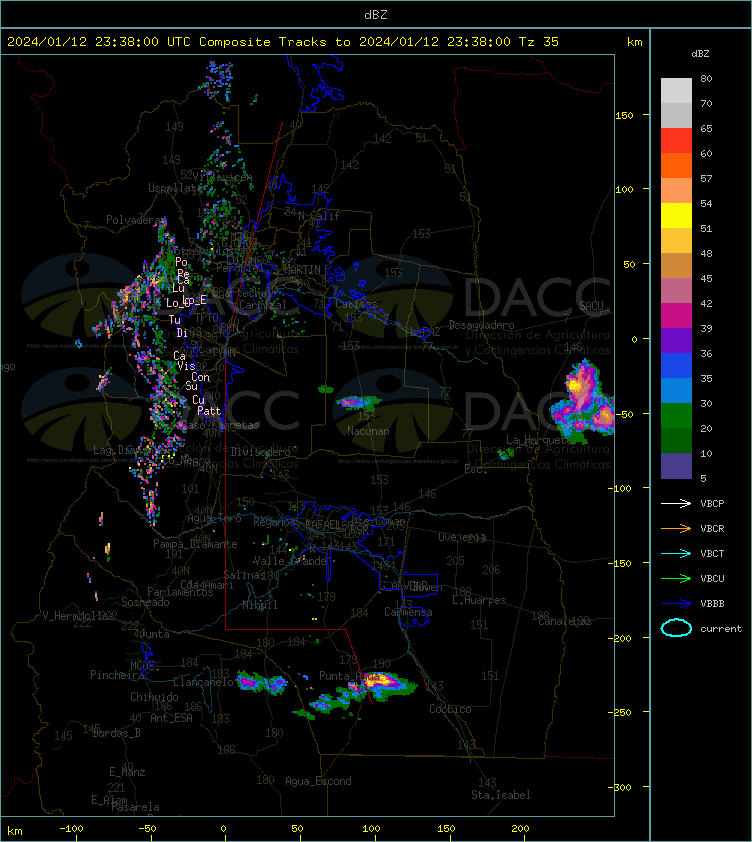Click the 'VBBB' legend label
Screen dimensions: 752x842
[x=712, y=603]
